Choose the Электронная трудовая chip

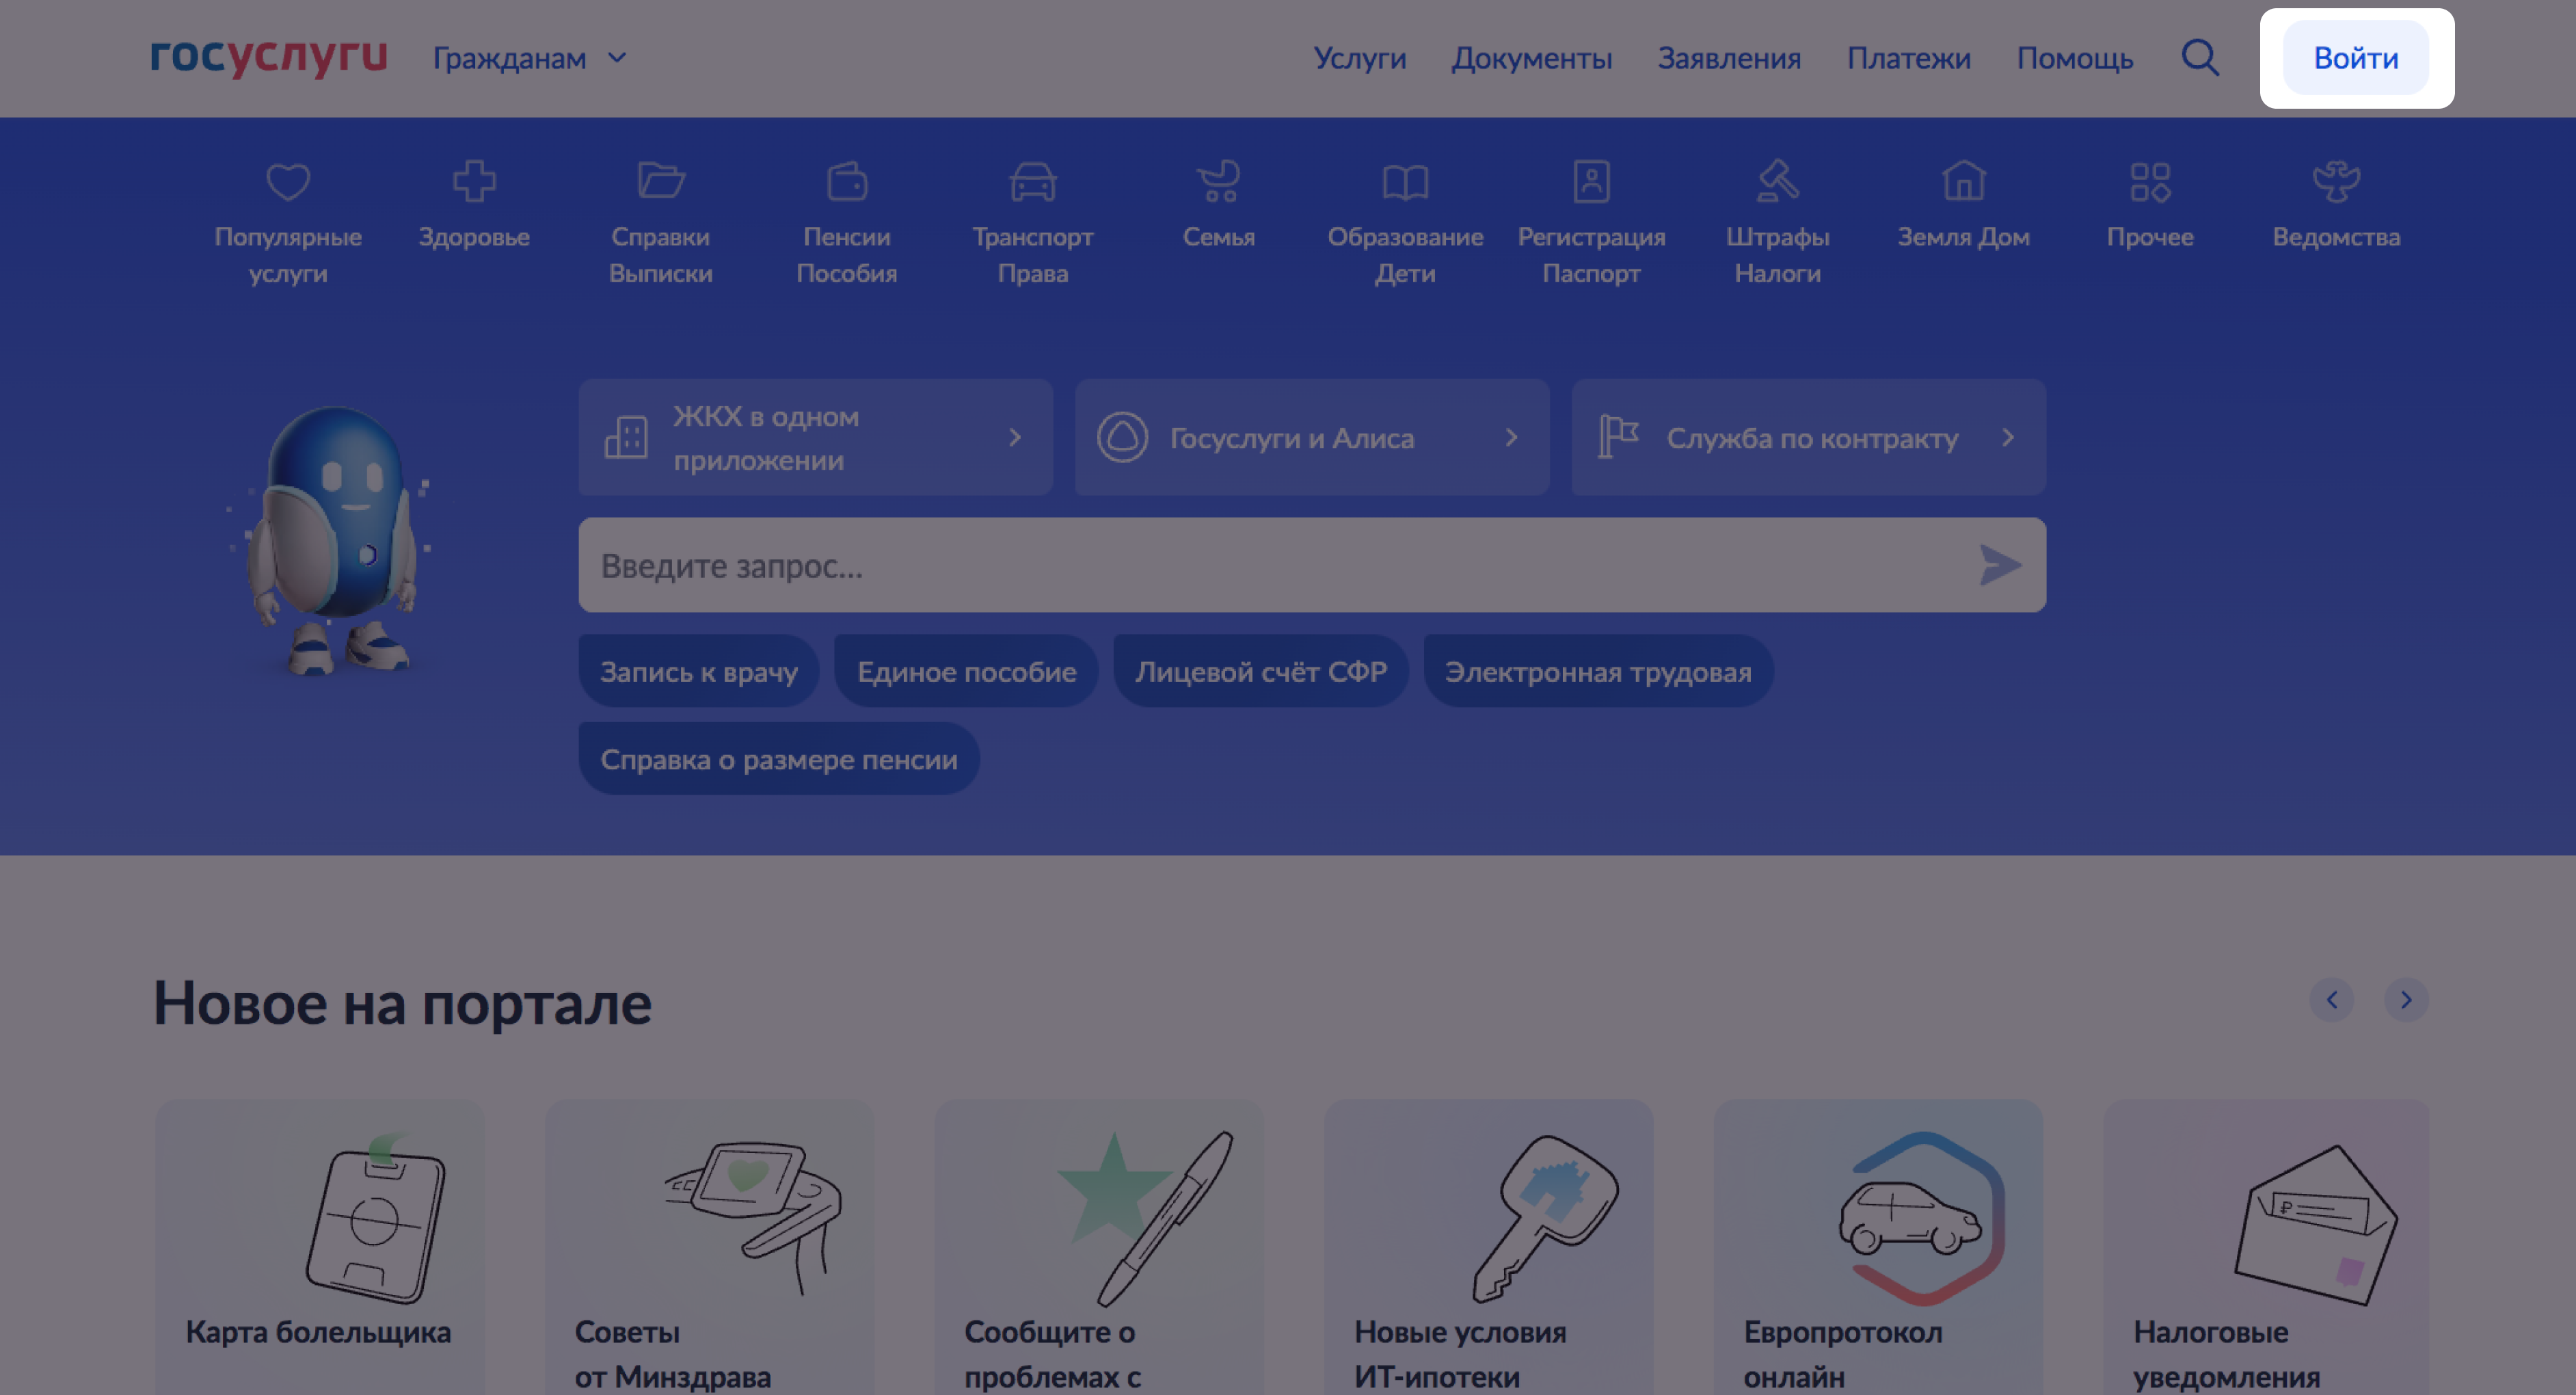pos(1598,671)
